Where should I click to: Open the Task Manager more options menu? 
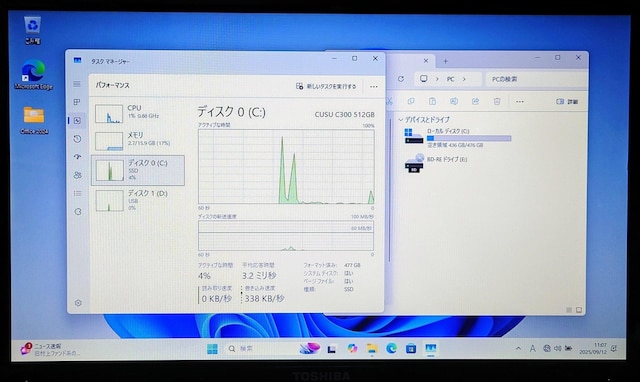tap(373, 87)
